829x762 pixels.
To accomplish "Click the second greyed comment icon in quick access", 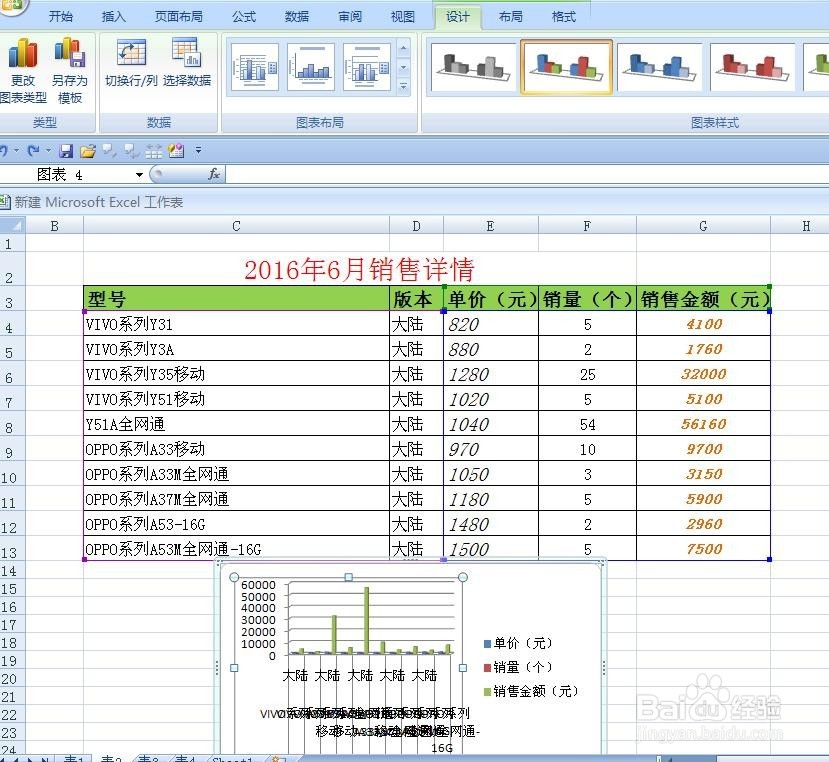I will click(x=131, y=151).
